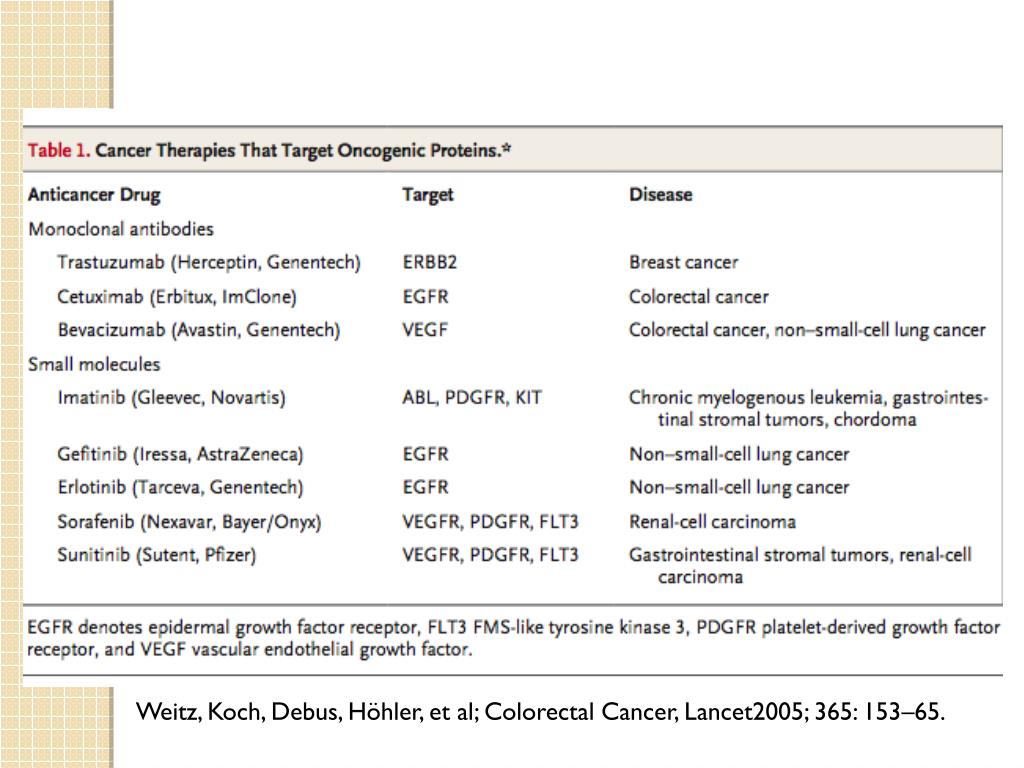Click the Table 1 title heading
The height and width of the screenshot is (768, 1024).
tap(269, 151)
